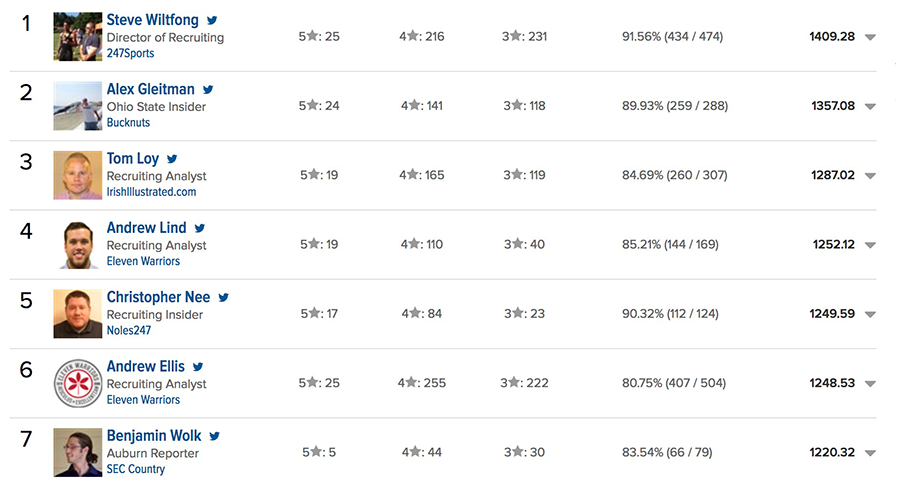904x490 pixels.
Task: Click Andrew Lind's Twitter bird icon
Action: pyautogui.click(x=199, y=228)
